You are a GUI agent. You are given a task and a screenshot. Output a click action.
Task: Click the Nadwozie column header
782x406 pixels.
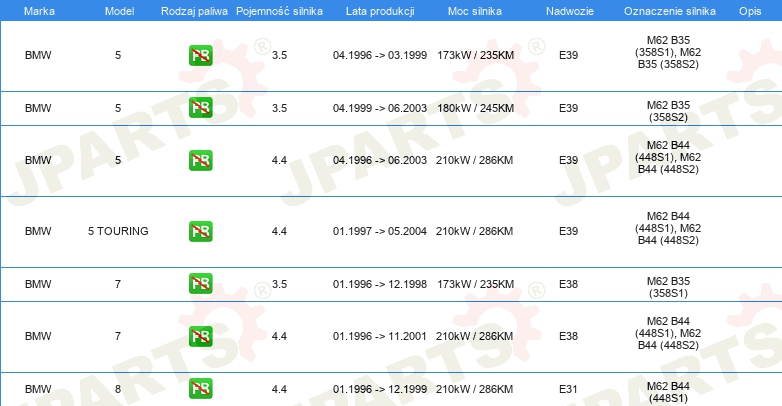pos(570,11)
